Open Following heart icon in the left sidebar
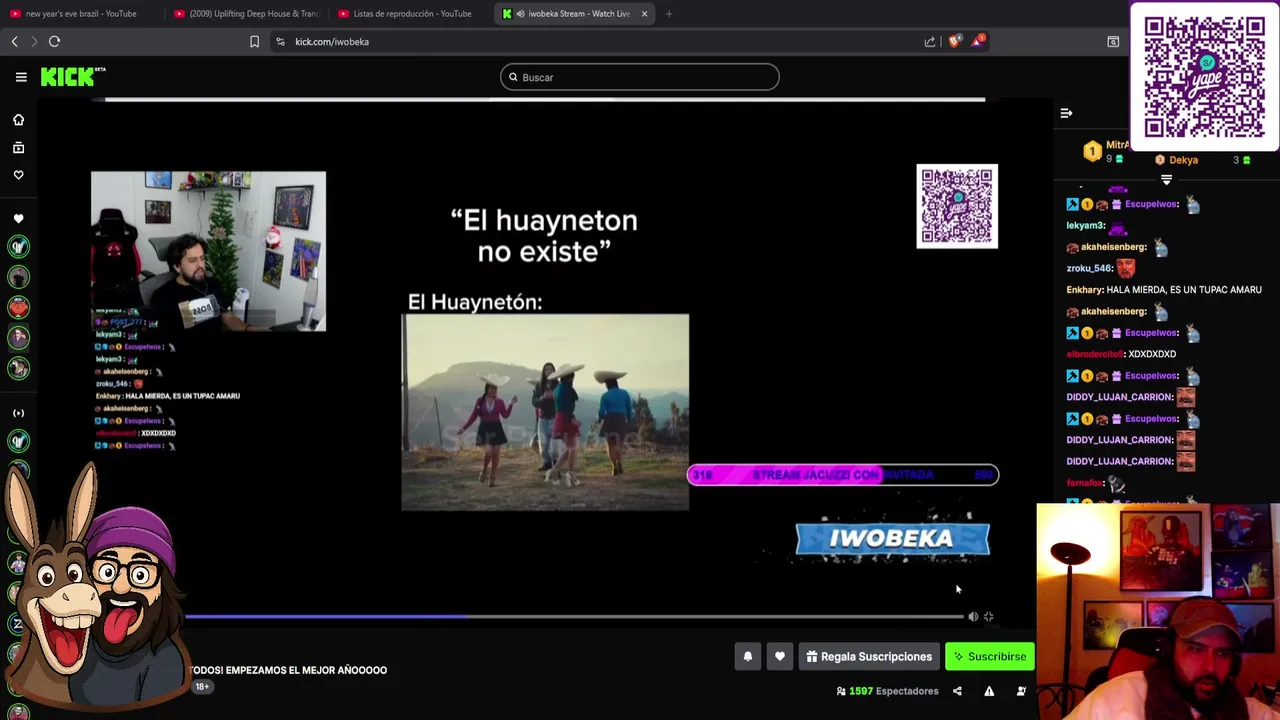 pos(18,175)
